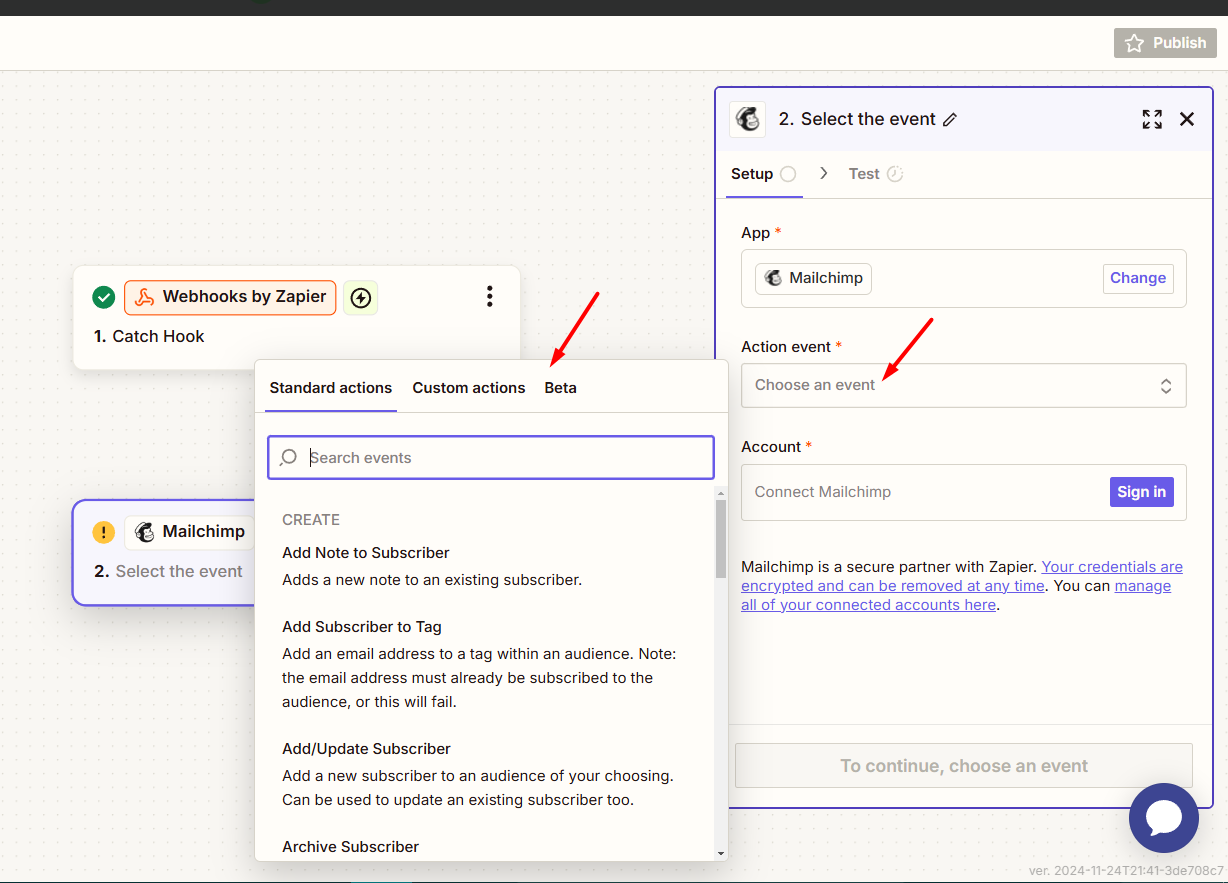Choose Add Subscriber to Tag action

[x=481, y=664]
